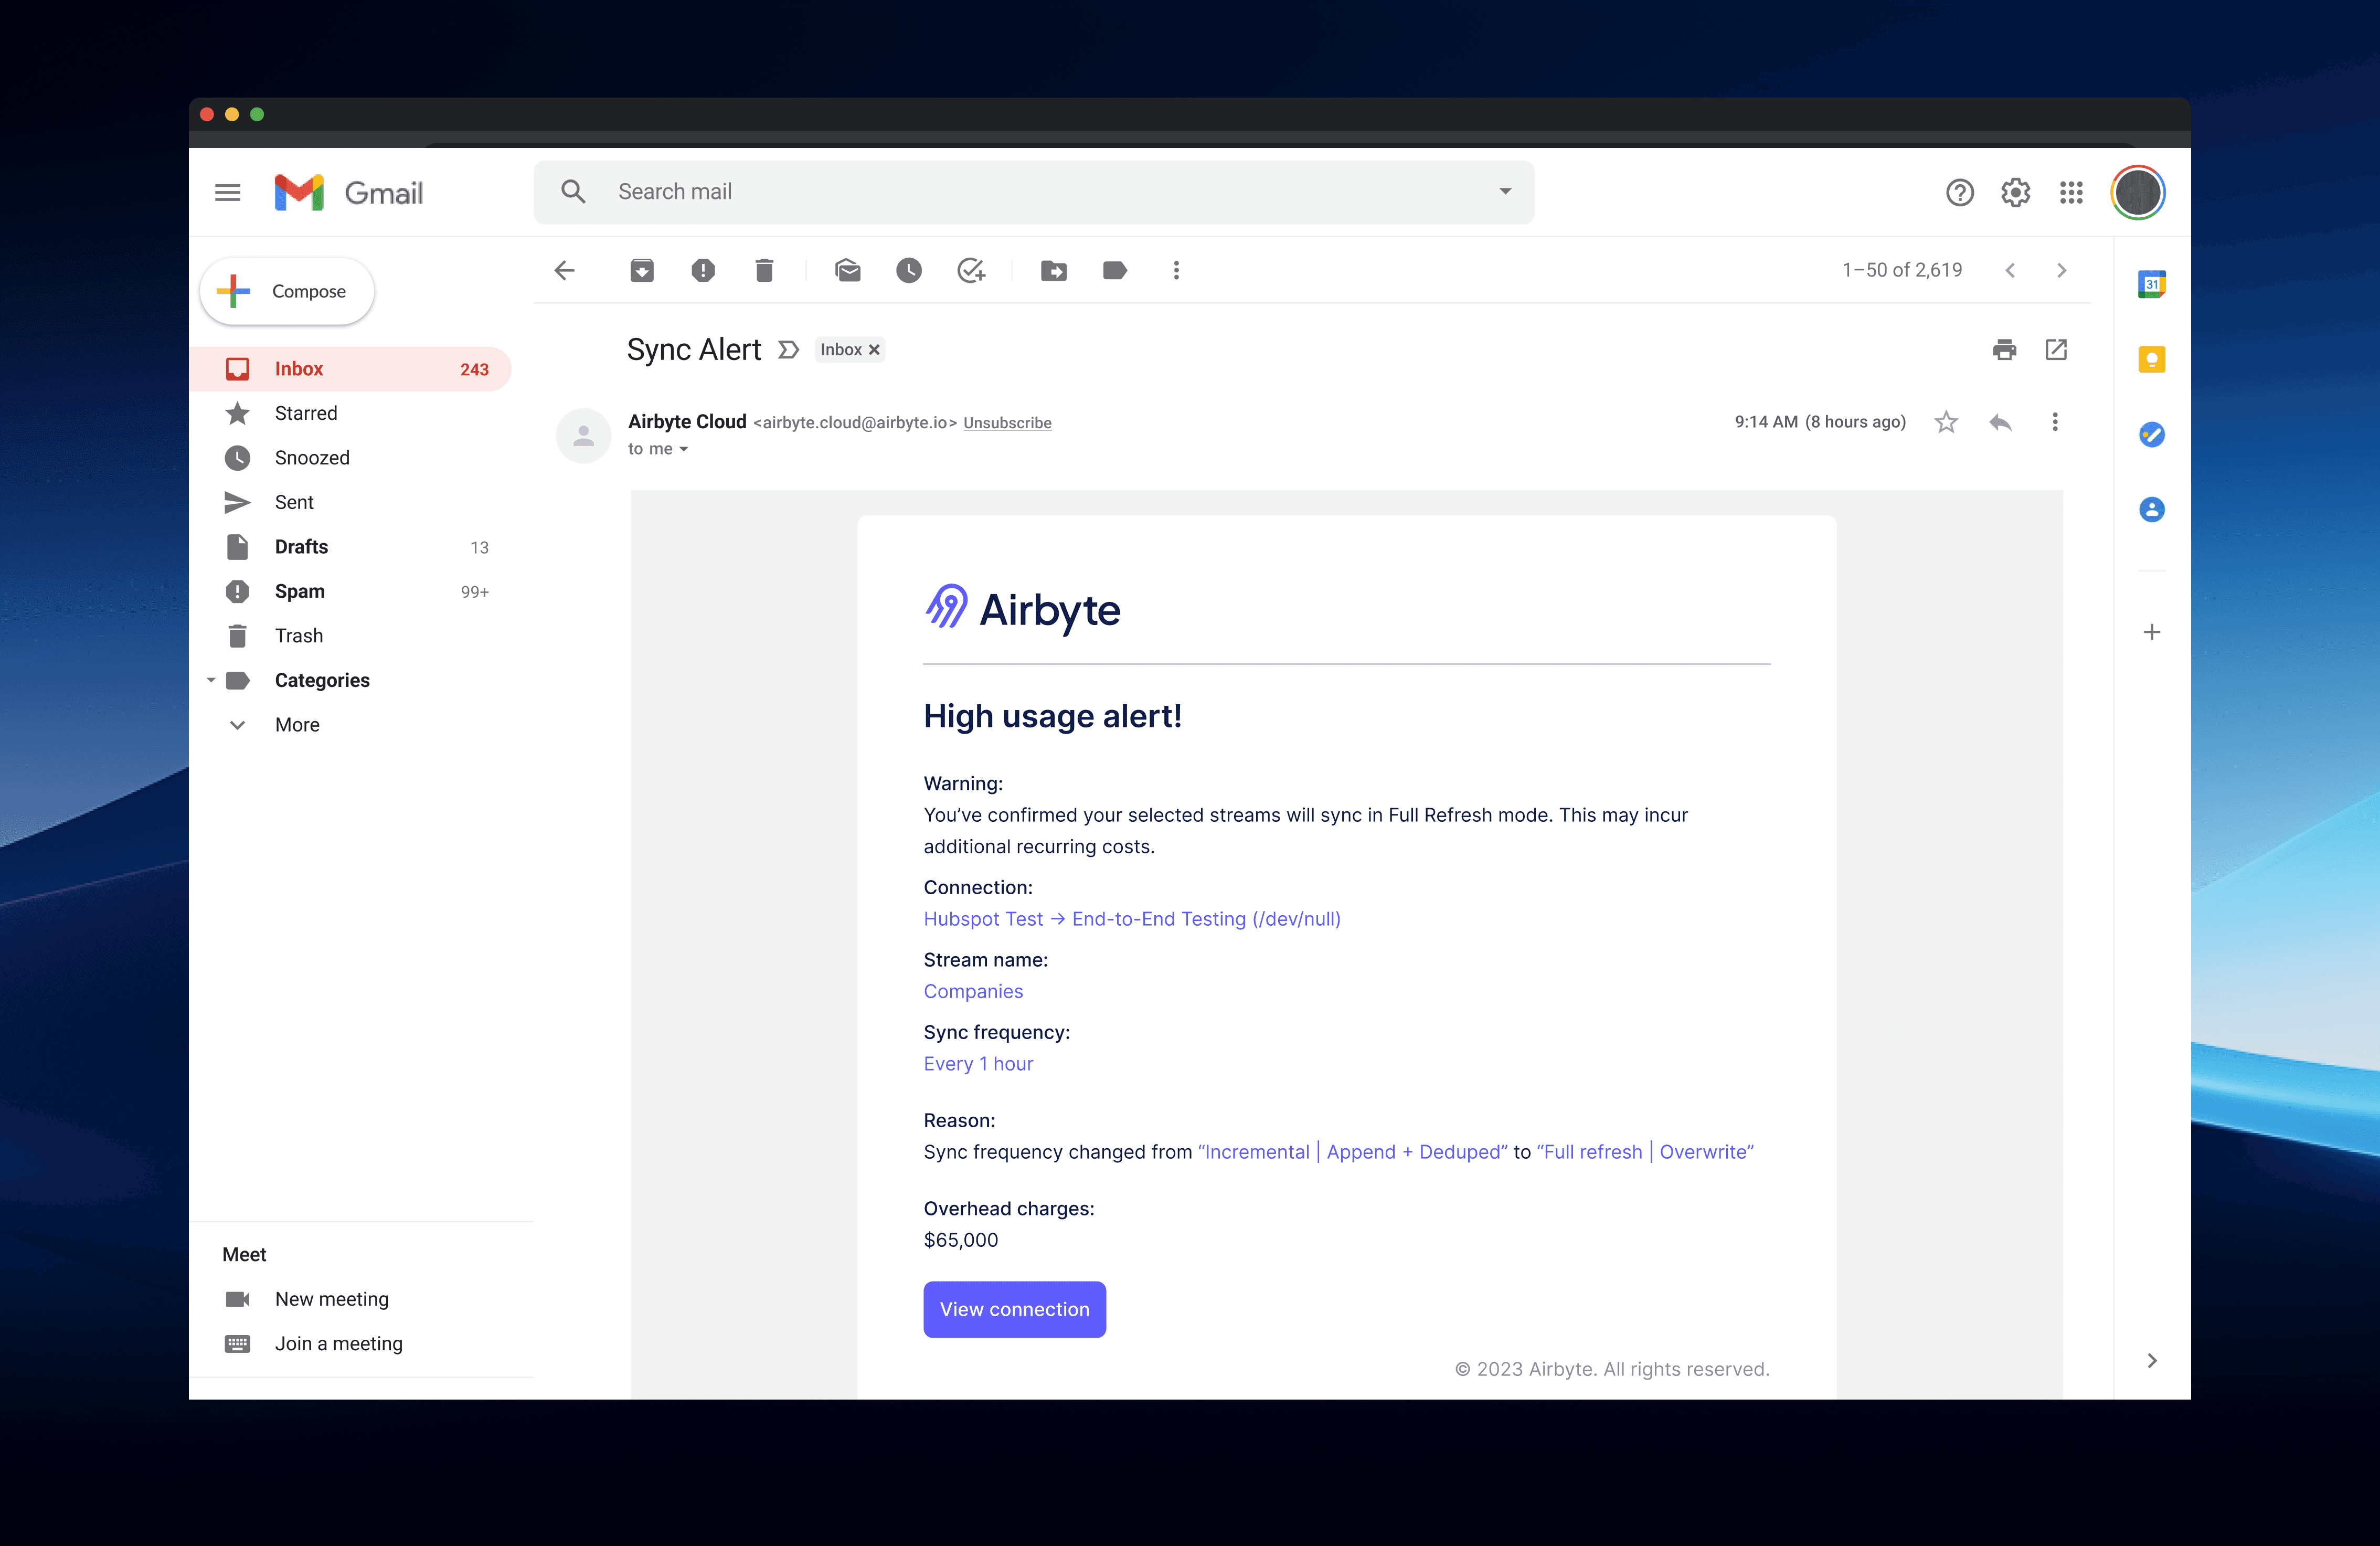The width and height of the screenshot is (2380, 1546).
Task: Go to the Spam folder
Action: [299, 591]
